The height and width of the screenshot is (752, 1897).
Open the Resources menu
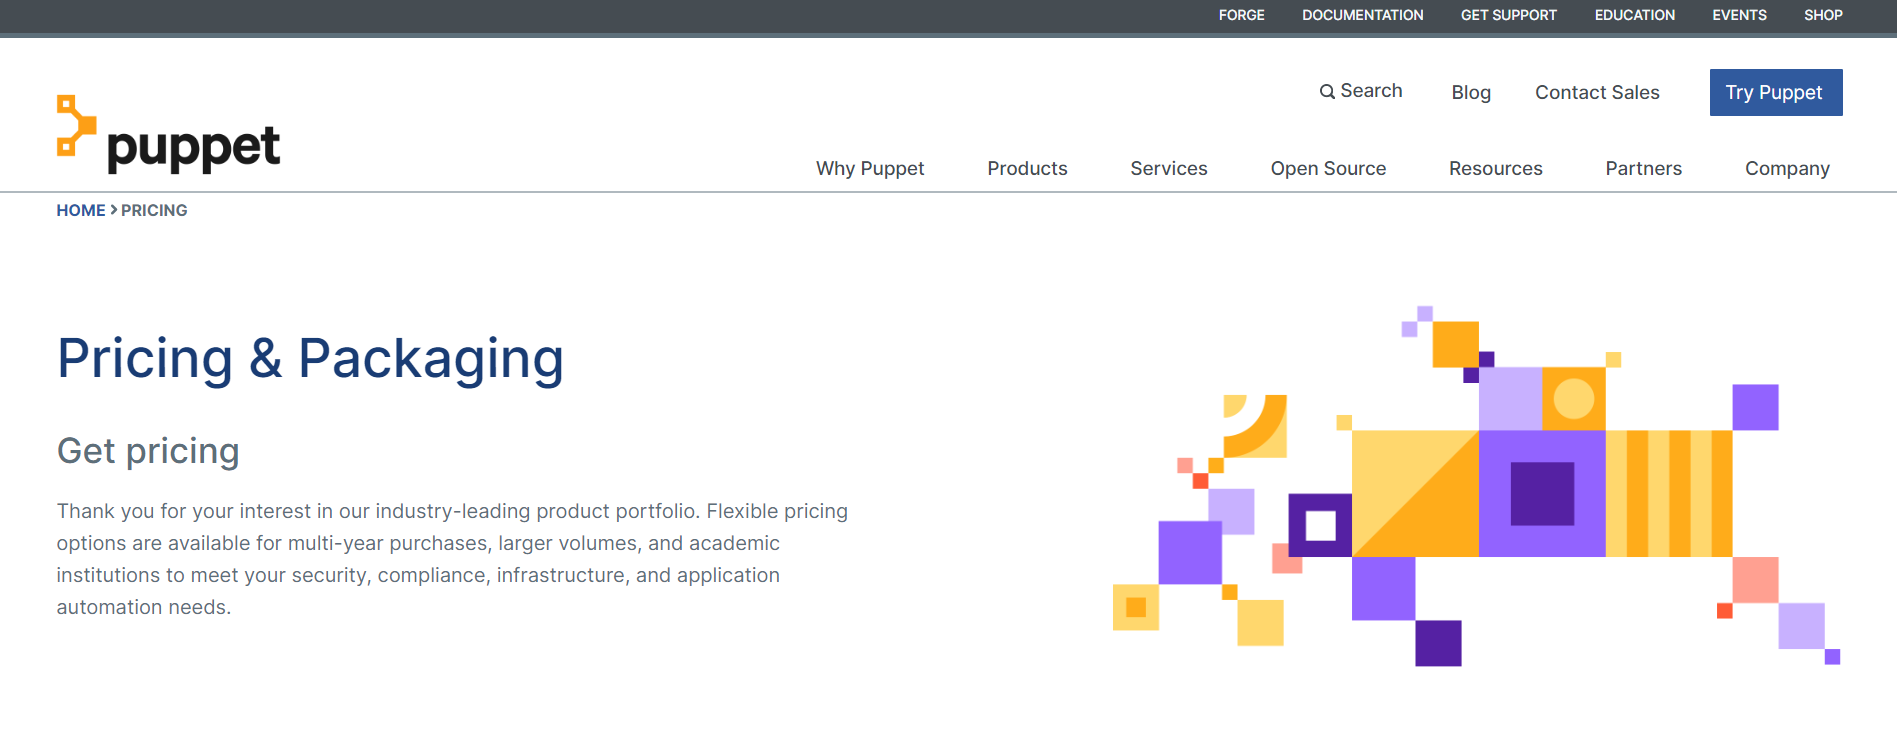[1495, 169]
